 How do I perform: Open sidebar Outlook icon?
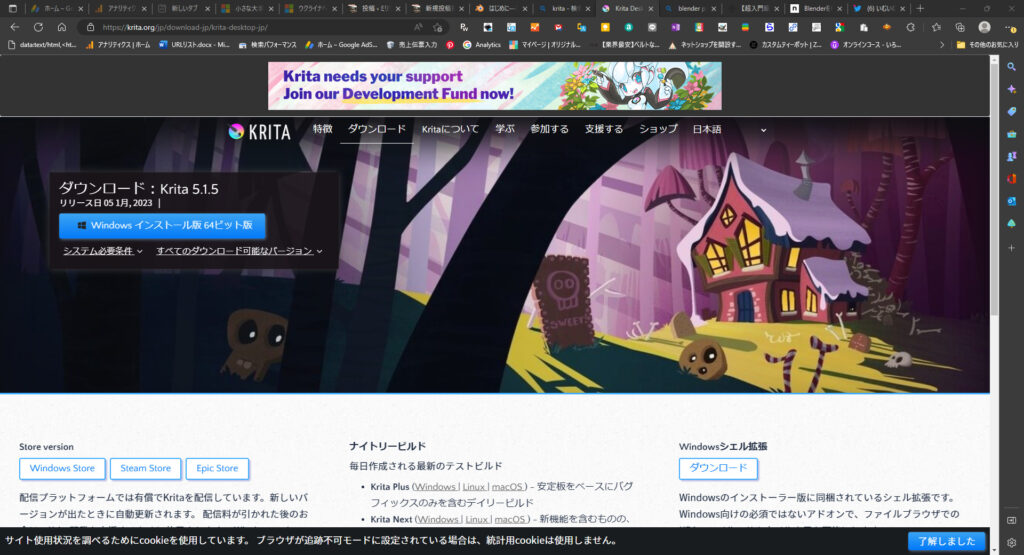pos(1011,201)
